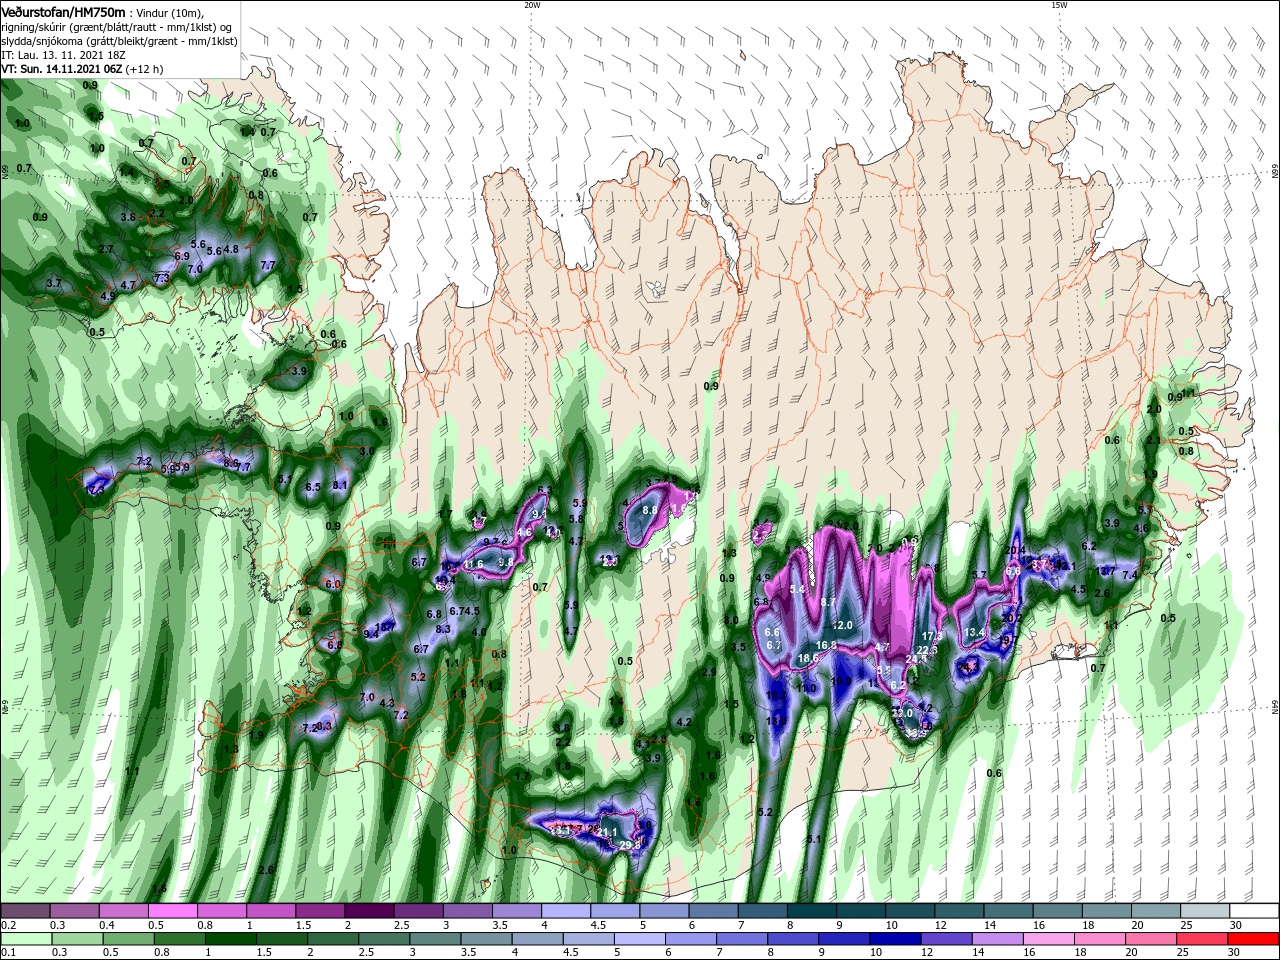Click the bright red 30 swatch in lower legend row
This screenshot has width=1280, height=960.
click(x=1254, y=937)
